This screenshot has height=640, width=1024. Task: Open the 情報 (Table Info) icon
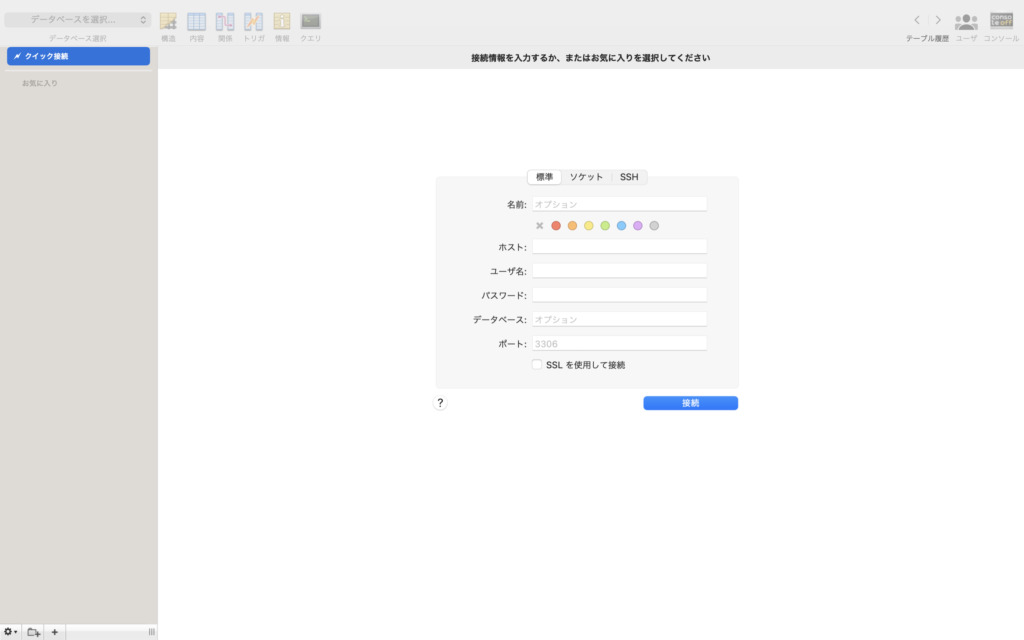(x=281, y=20)
